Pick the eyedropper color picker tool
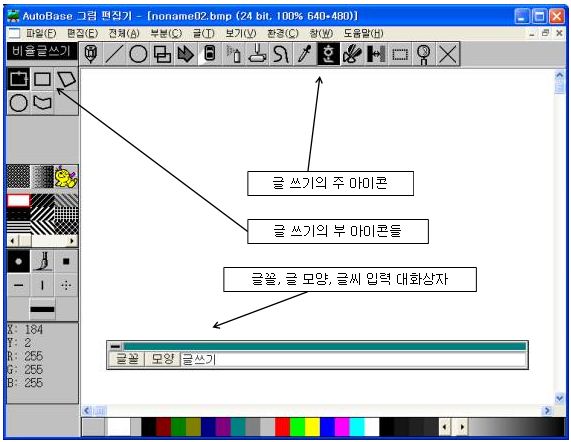The height and width of the screenshot is (442, 571). click(x=304, y=54)
